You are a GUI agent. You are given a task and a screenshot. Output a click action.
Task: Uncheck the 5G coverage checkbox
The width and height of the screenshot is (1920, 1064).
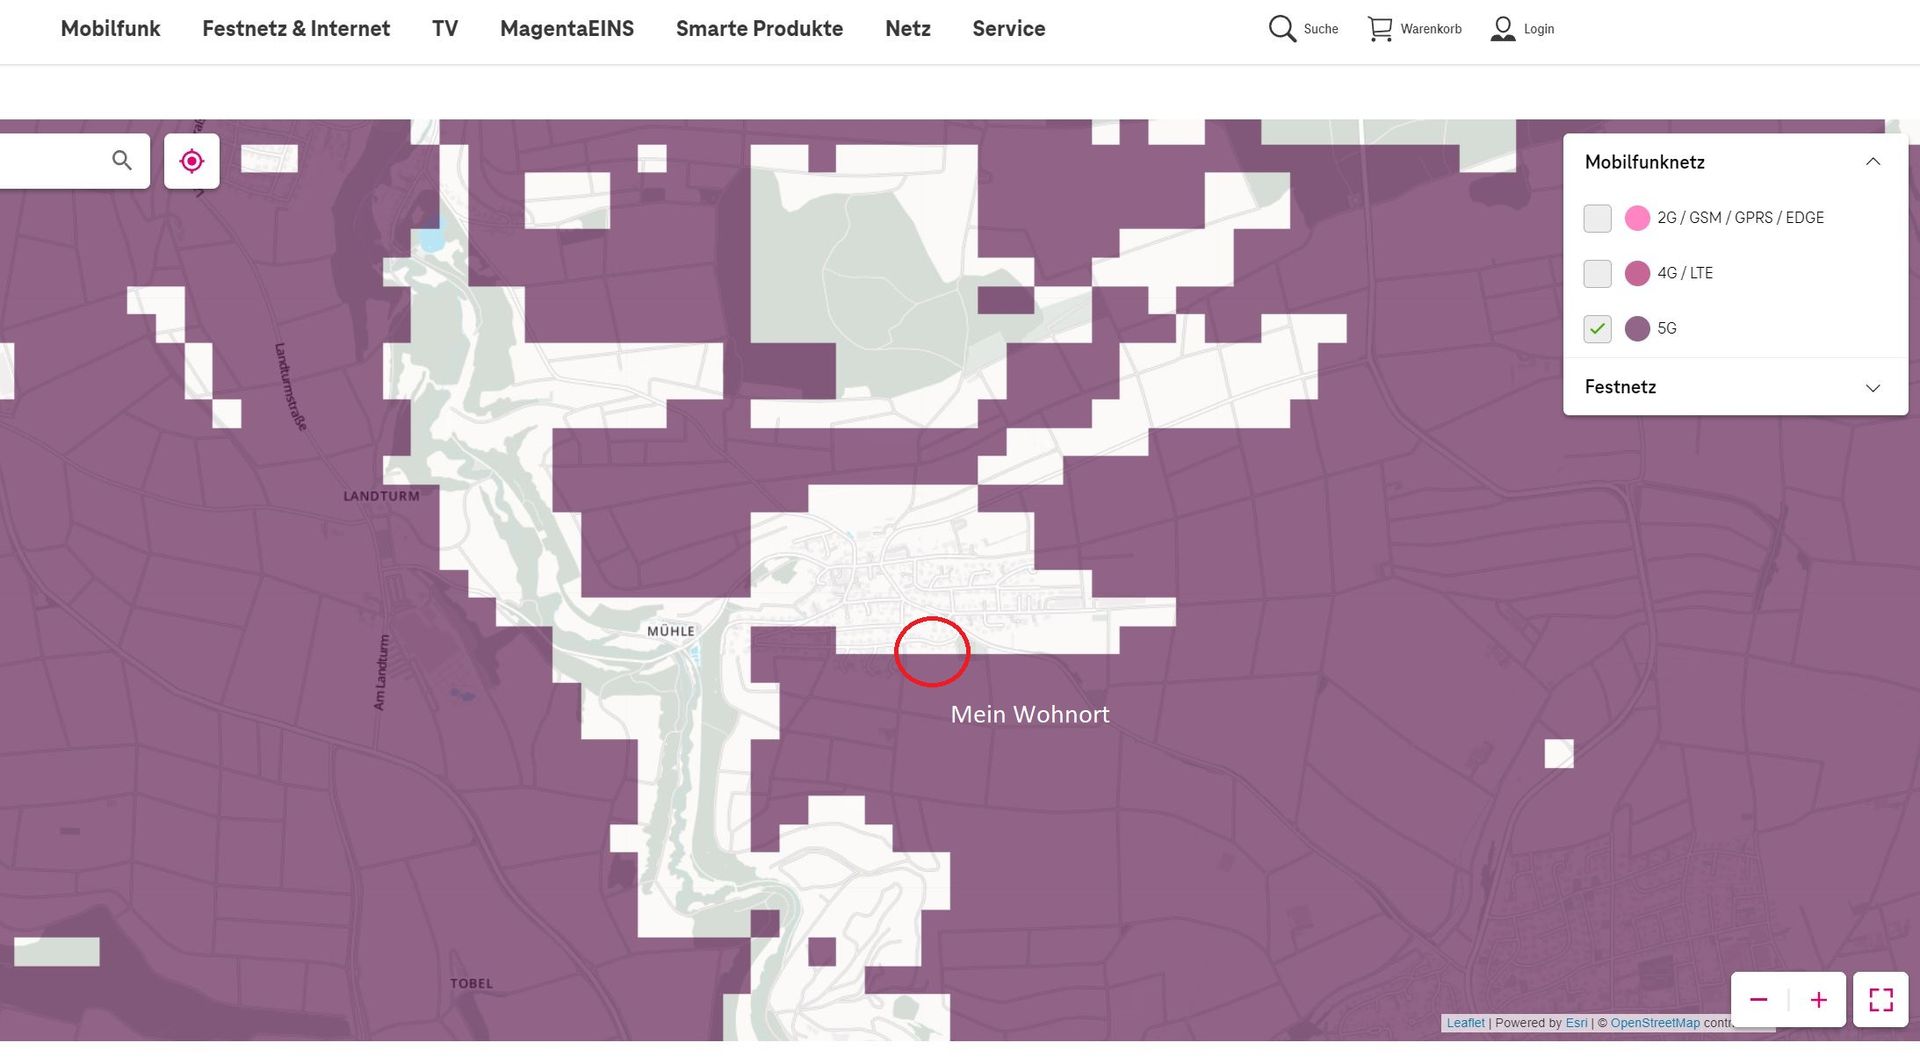point(1597,328)
